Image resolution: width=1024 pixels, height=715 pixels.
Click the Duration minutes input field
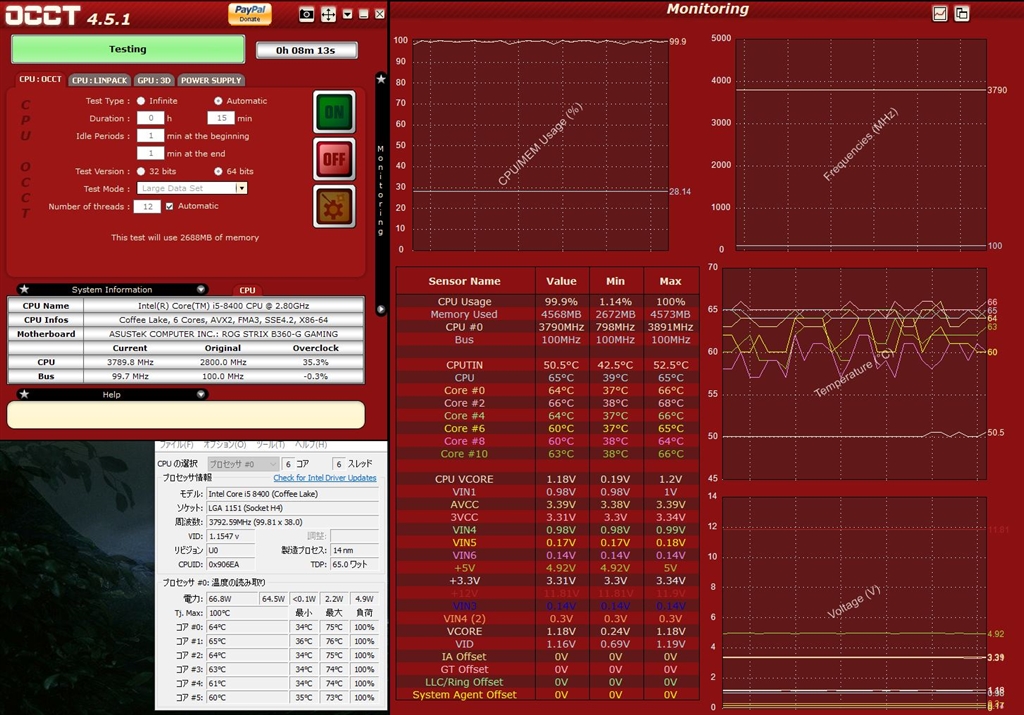pyautogui.click(x=221, y=118)
